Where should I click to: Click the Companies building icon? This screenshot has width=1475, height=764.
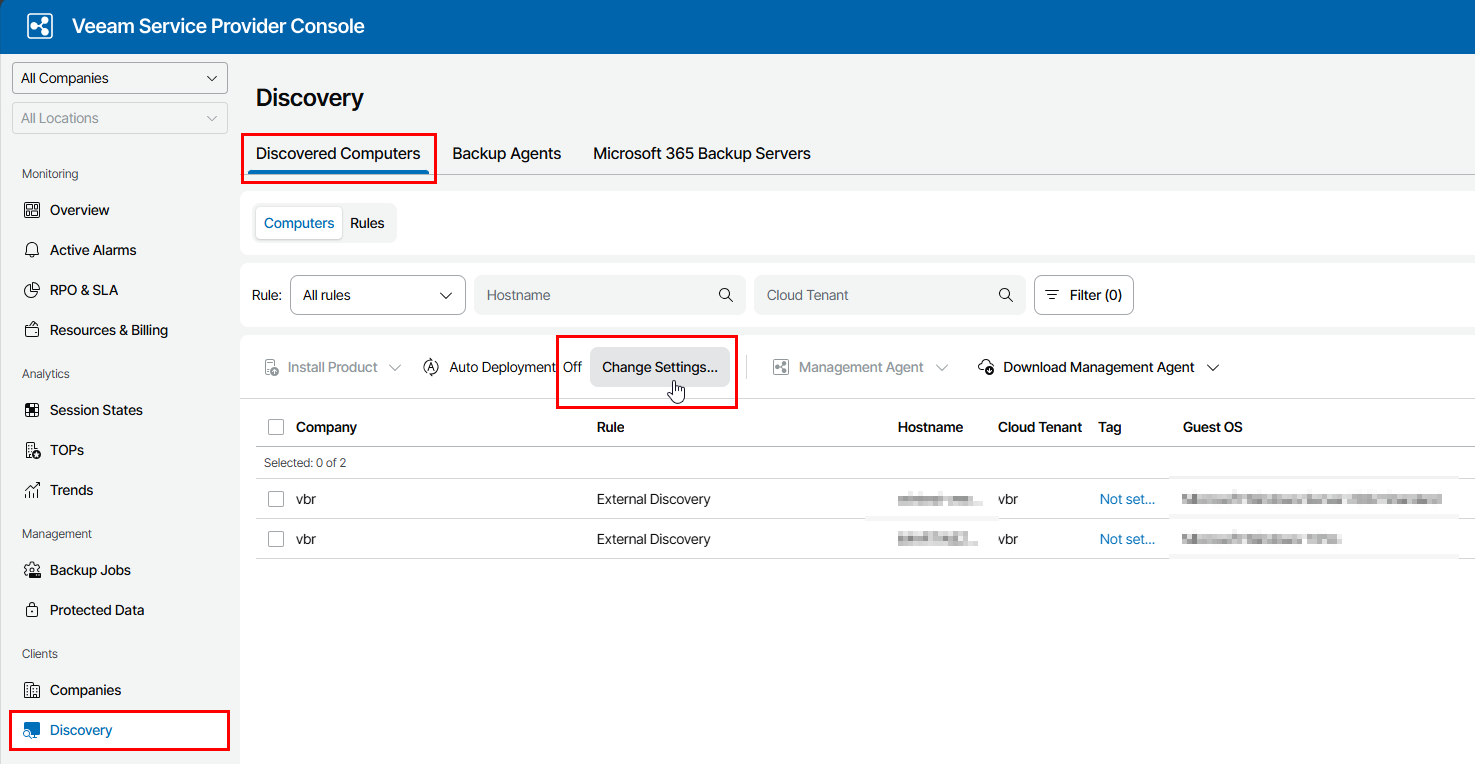pyautogui.click(x=31, y=690)
